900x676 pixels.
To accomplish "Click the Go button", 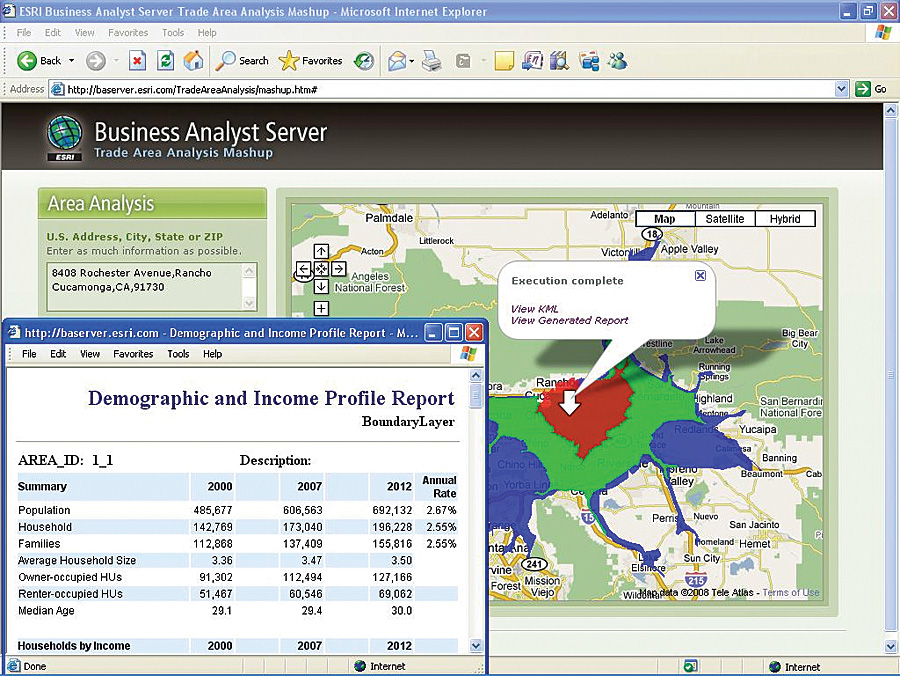I will pyautogui.click(x=871, y=89).
